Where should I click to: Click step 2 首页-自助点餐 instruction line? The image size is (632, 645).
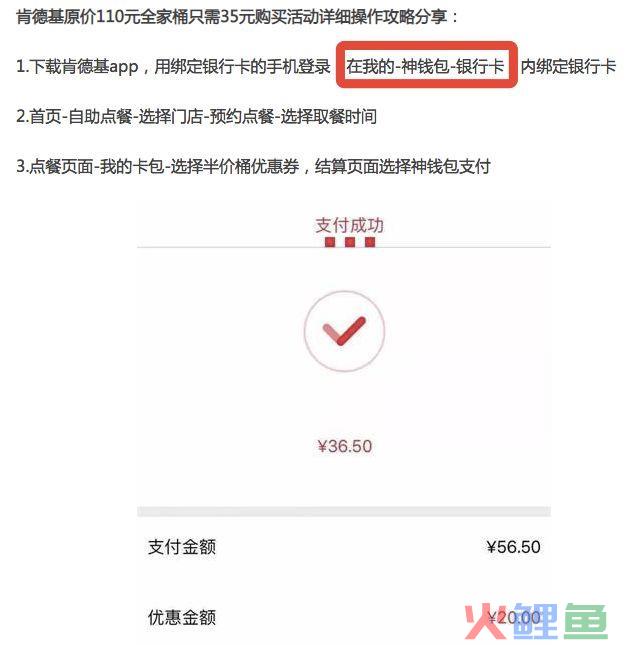196,116
